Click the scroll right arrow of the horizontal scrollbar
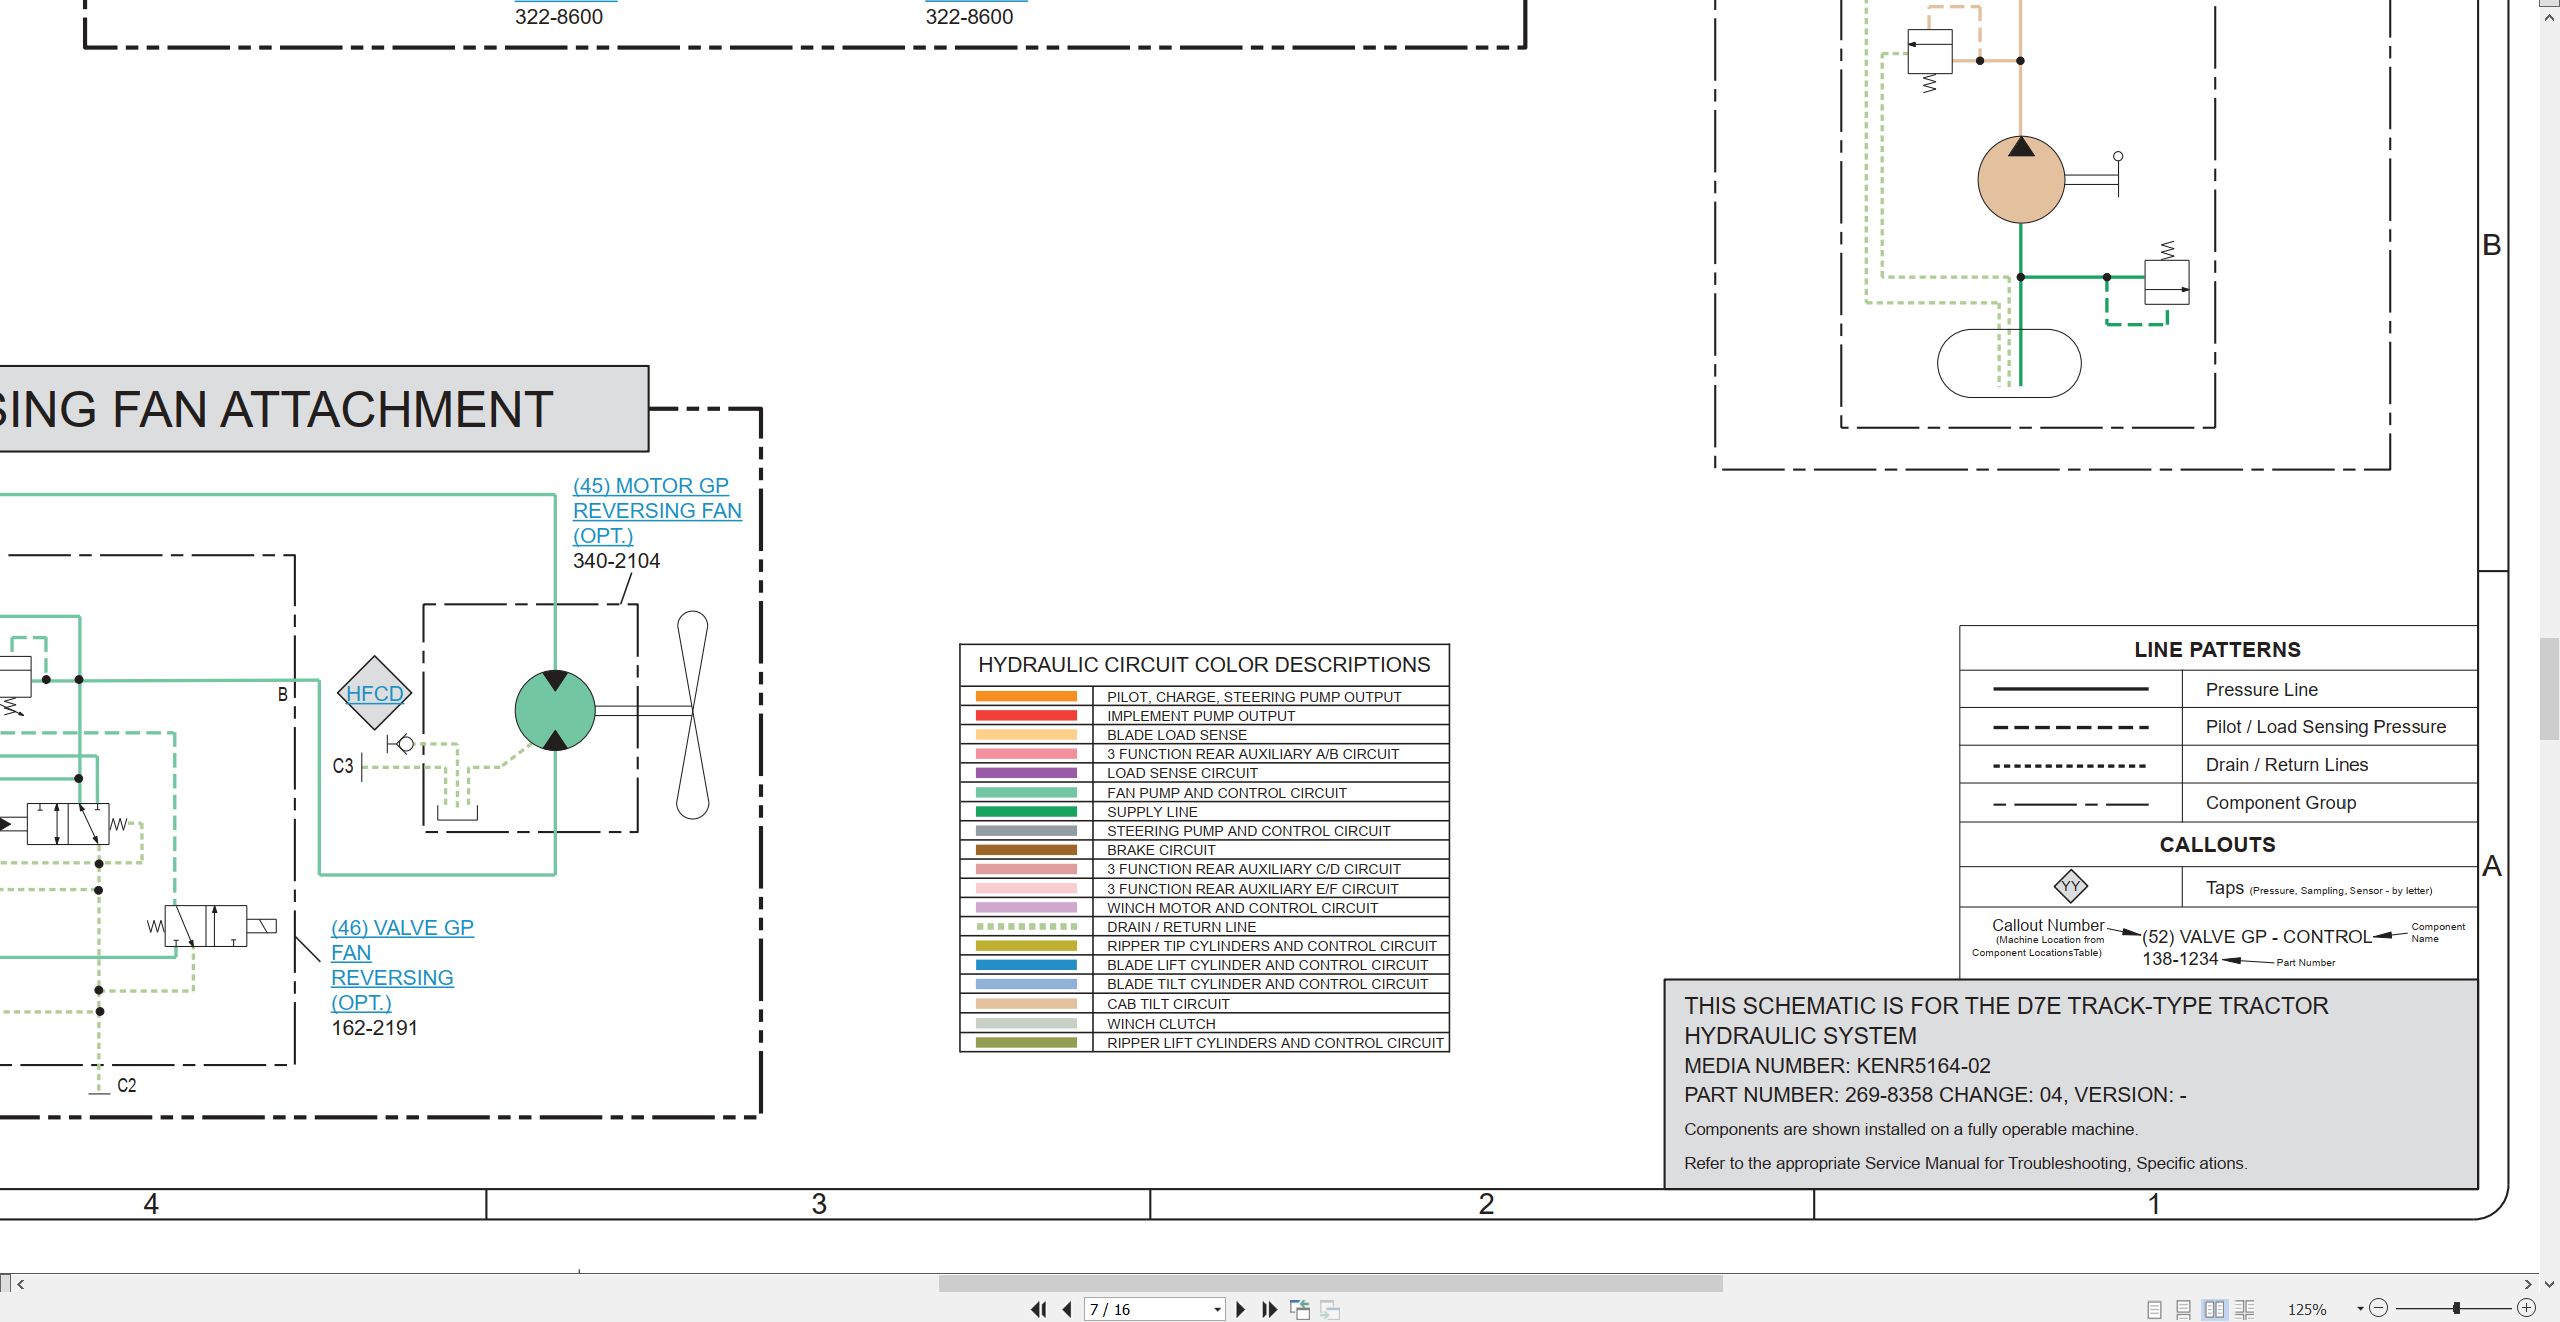This screenshot has height=1322, width=2560. coord(2528,1284)
